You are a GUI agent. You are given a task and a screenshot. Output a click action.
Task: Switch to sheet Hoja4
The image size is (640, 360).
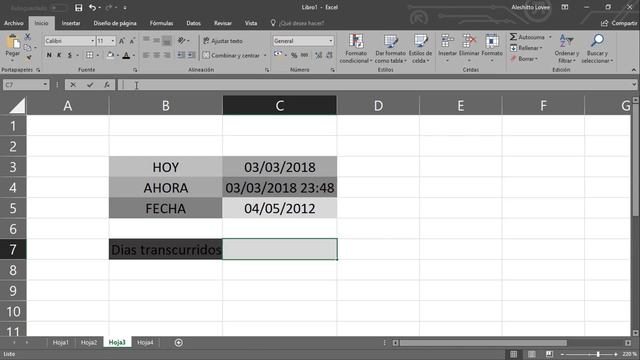pyautogui.click(x=145, y=342)
